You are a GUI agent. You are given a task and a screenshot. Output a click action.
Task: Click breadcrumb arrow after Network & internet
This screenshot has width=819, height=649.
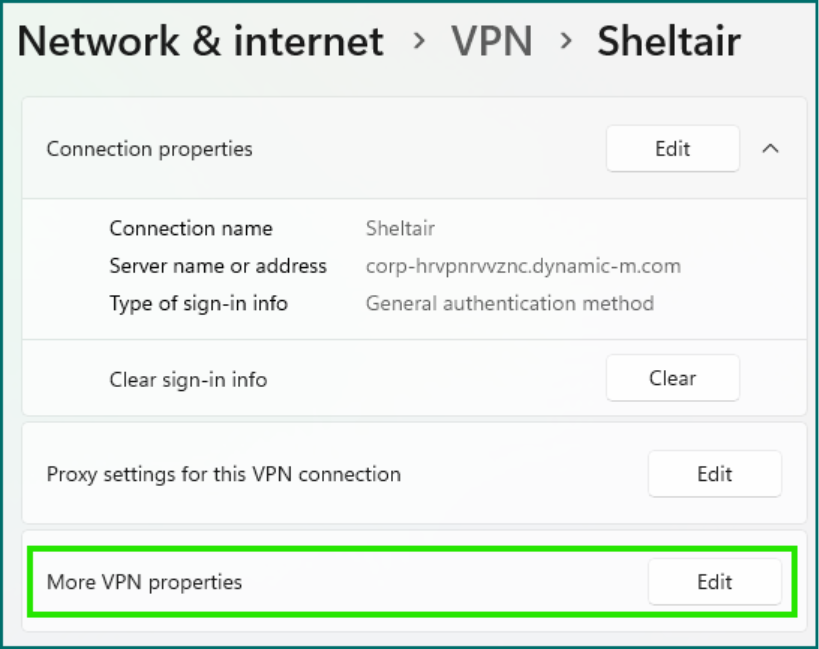click(419, 43)
